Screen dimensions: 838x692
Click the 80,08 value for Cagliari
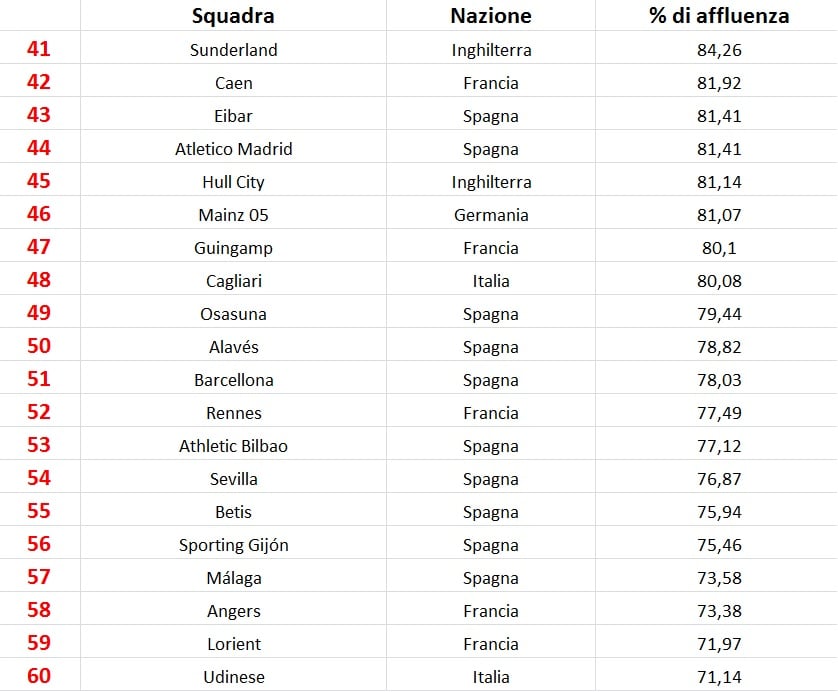[719, 281]
